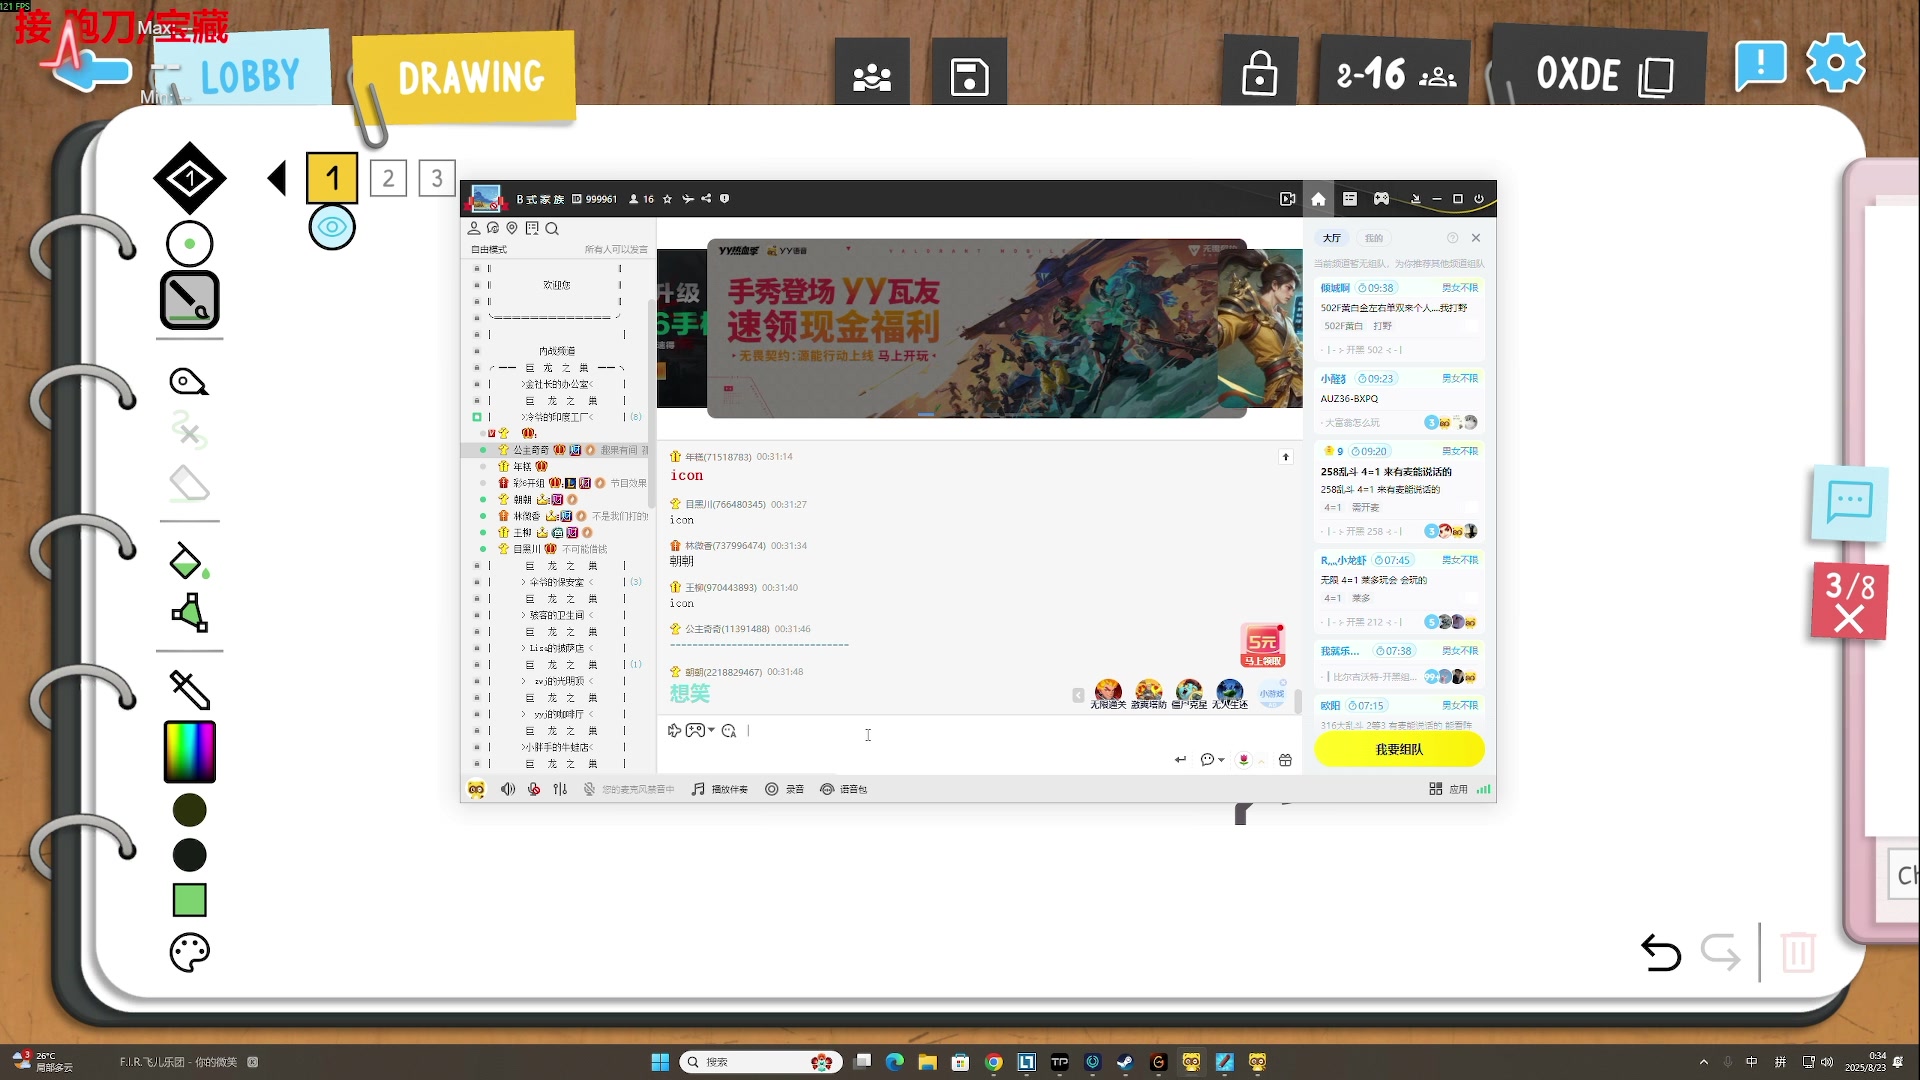Save the drawing with floppy disk icon

click(969, 77)
